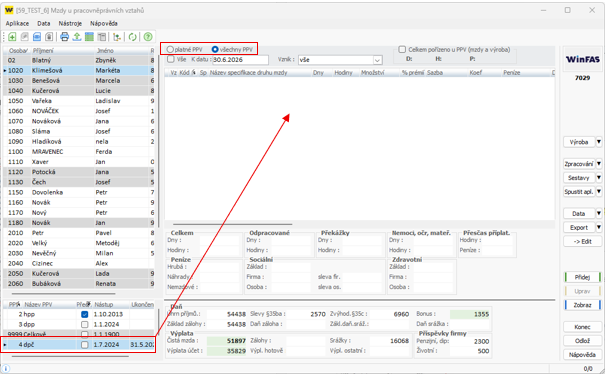Click the add new record toolbar icon
Image resolution: width=609 pixels, height=375 pixels.
click(12, 37)
